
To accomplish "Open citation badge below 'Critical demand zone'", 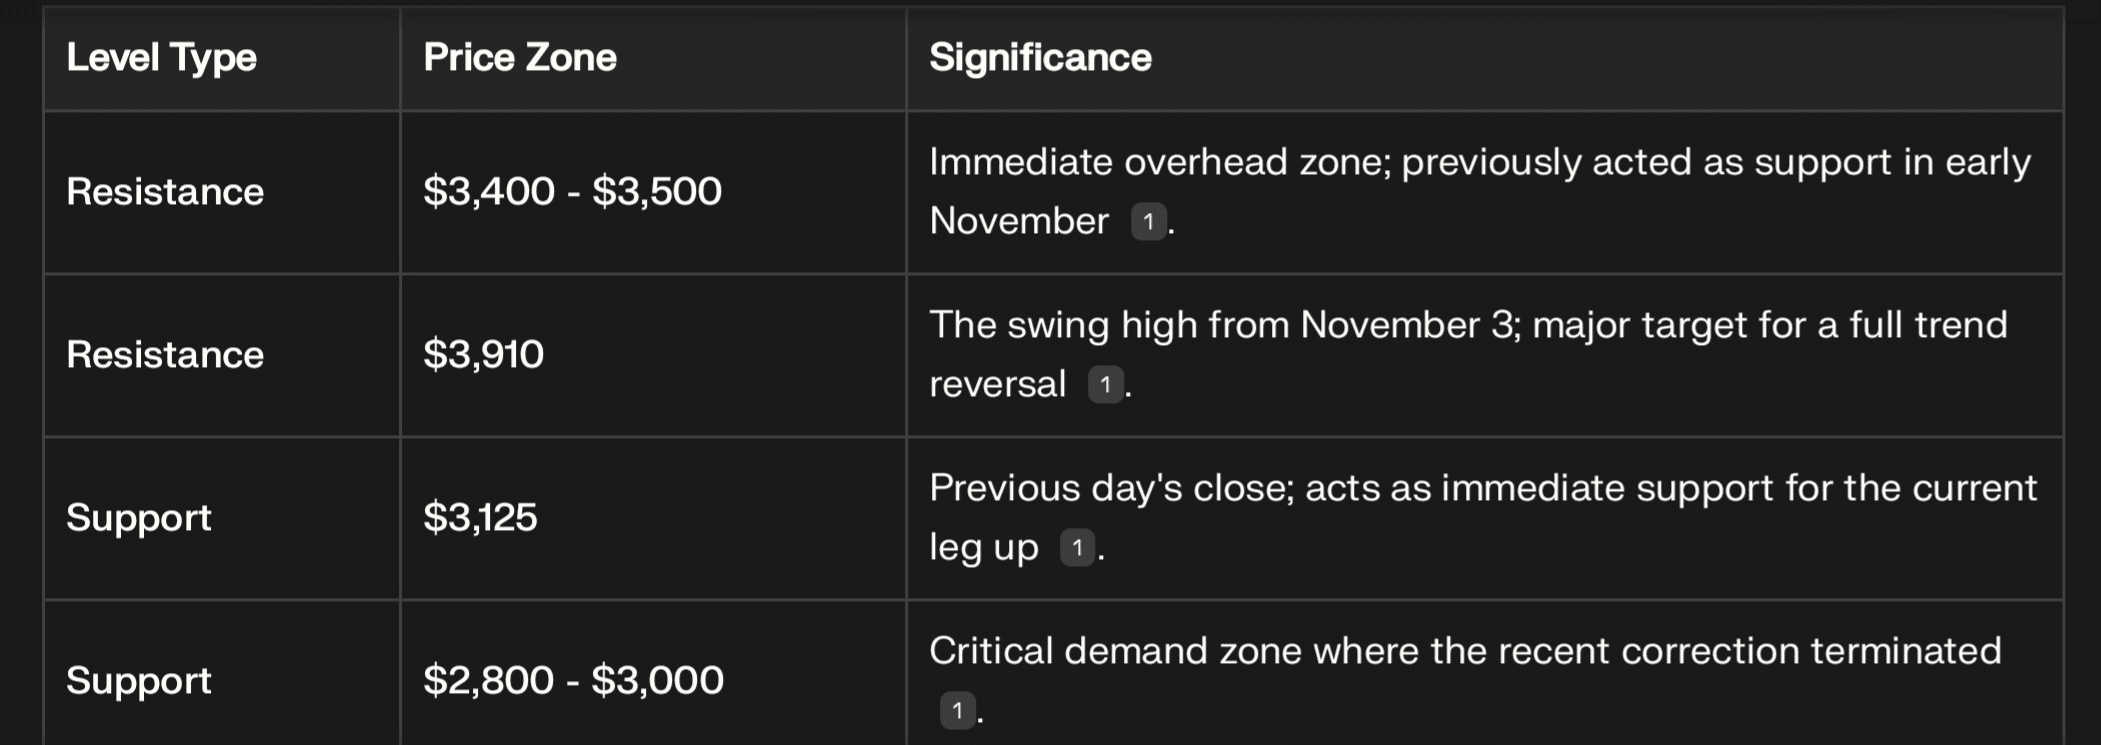I will [x=957, y=710].
